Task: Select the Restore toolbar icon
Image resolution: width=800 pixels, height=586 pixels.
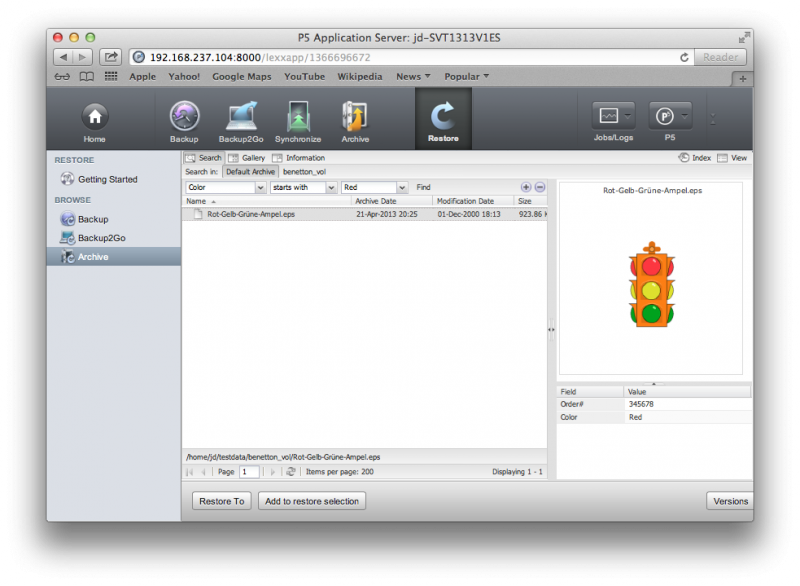Action: 443,121
